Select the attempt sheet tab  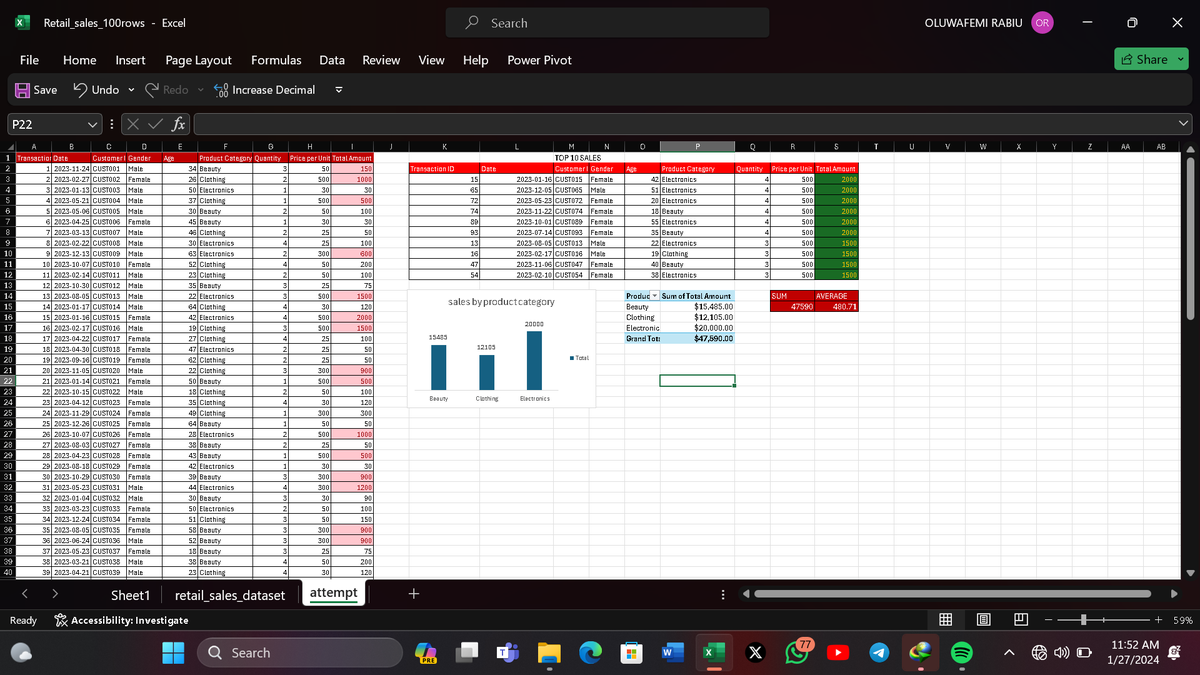(333, 593)
